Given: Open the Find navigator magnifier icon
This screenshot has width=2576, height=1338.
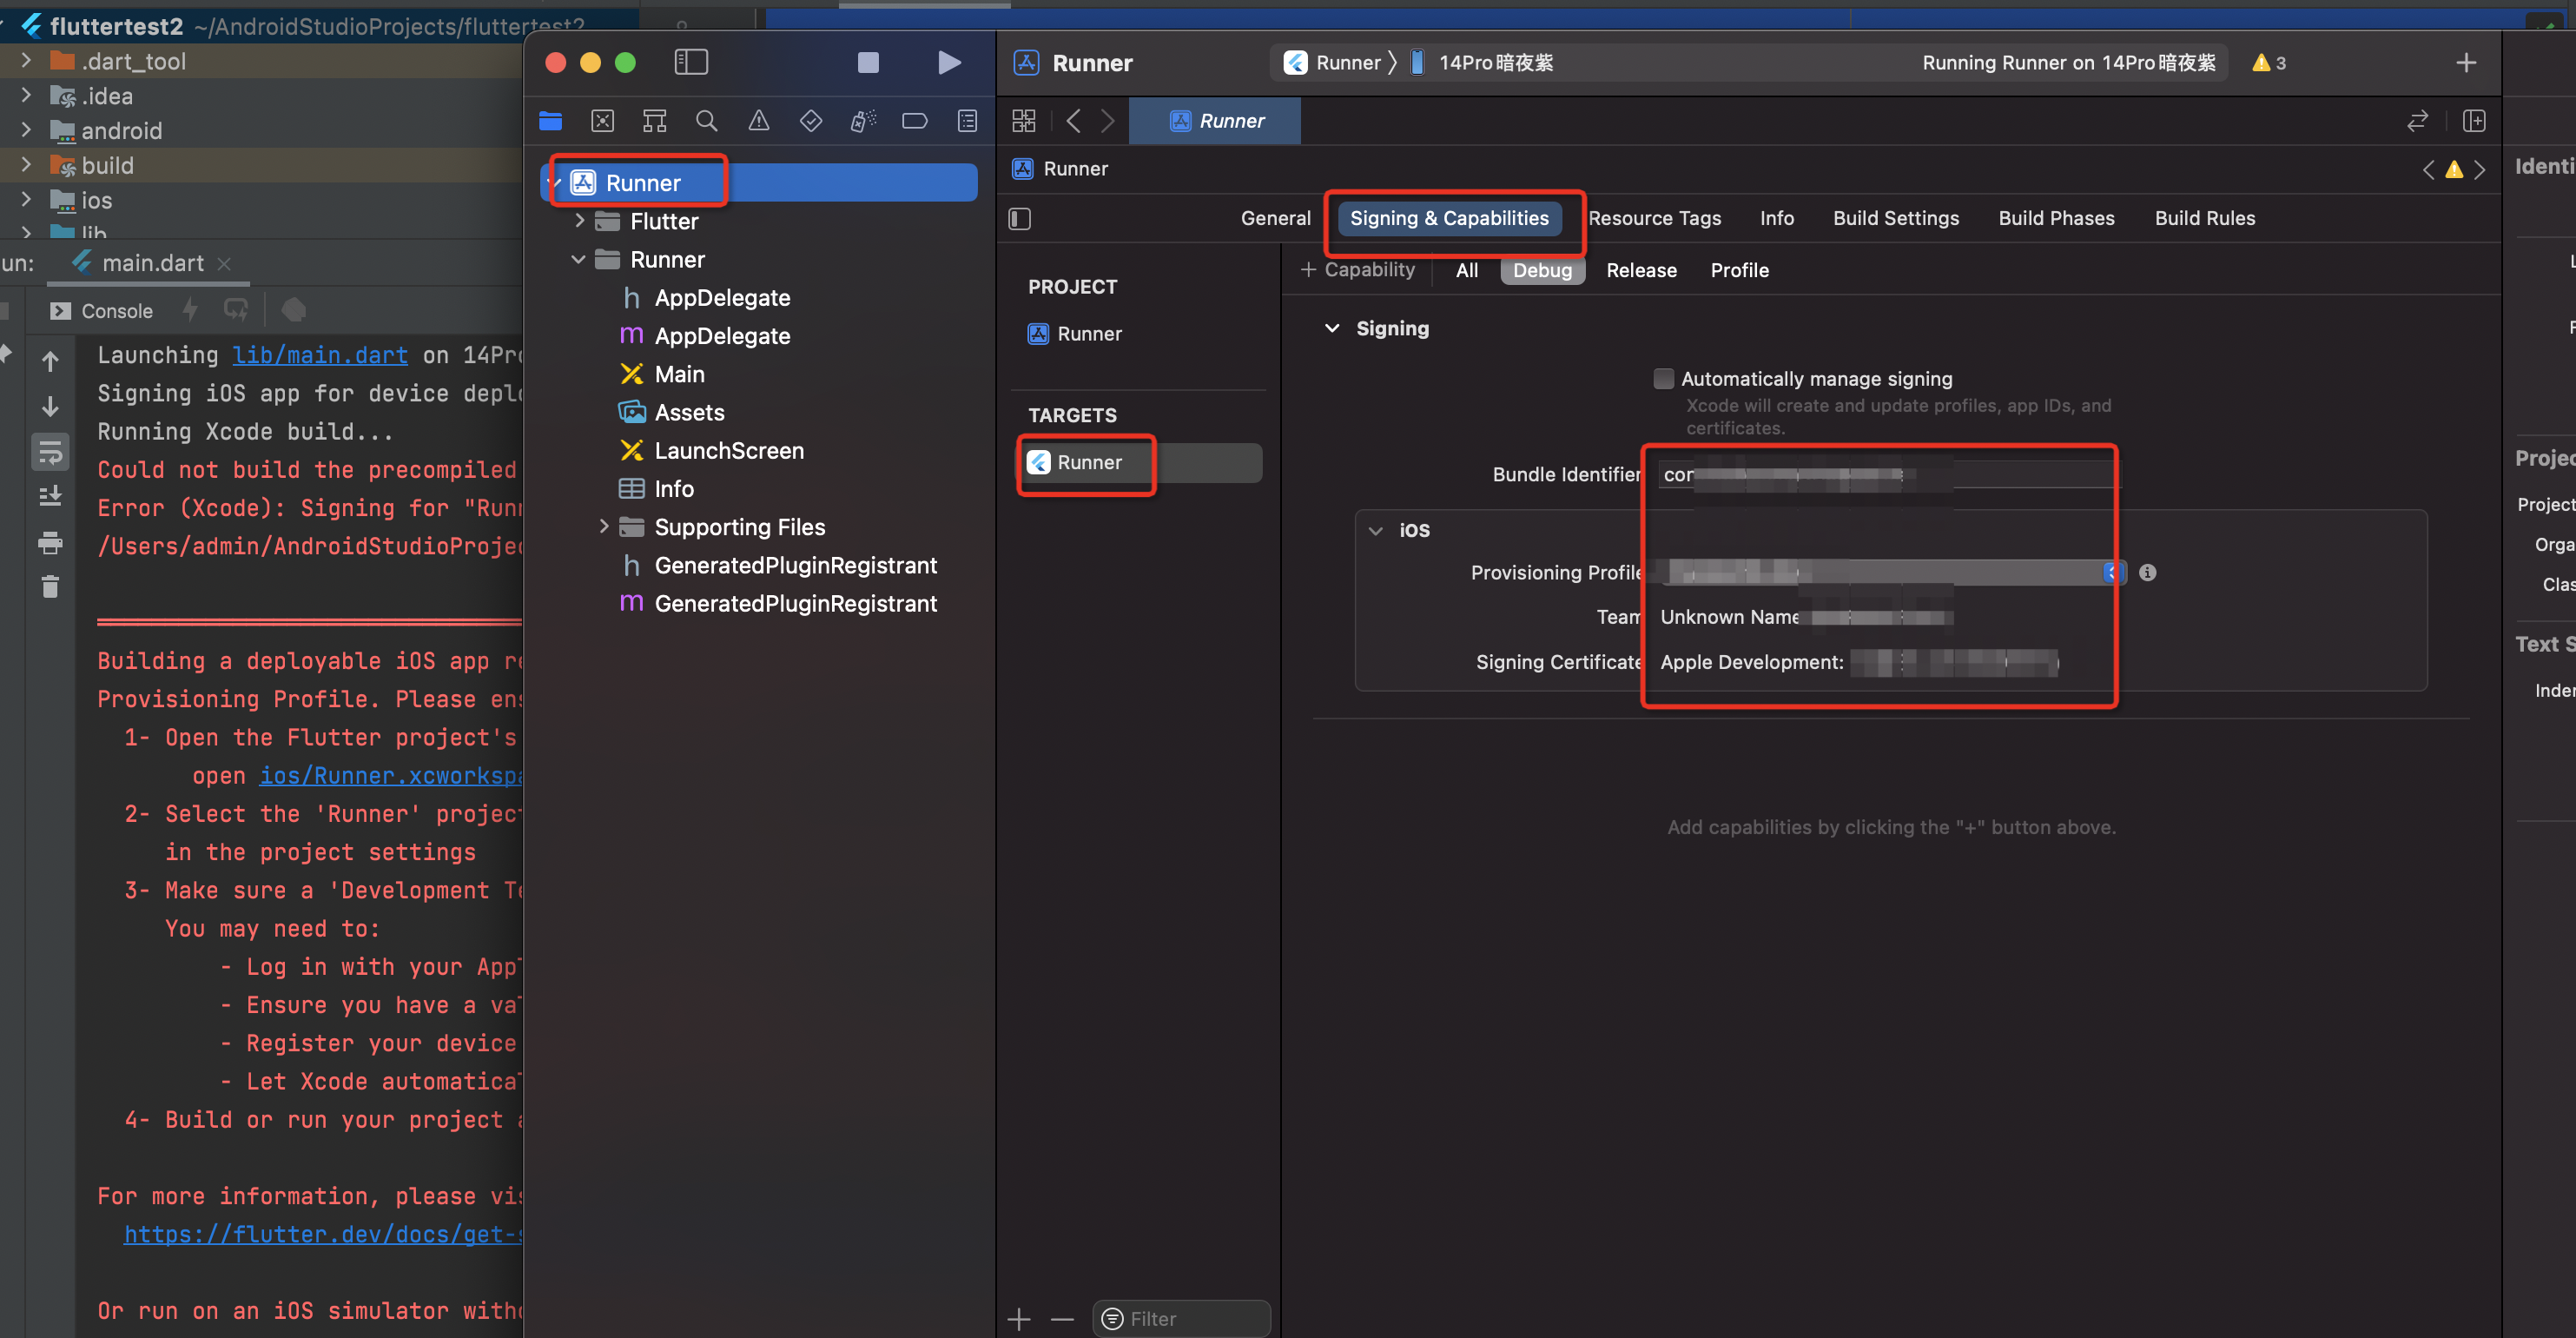Looking at the screenshot, I should coord(706,121).
